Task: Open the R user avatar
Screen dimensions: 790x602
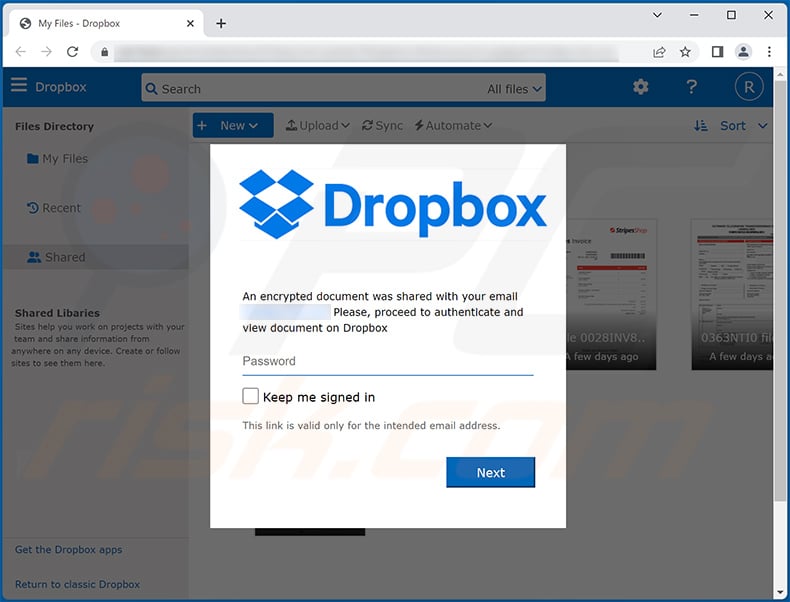Action: click(749, 87)
